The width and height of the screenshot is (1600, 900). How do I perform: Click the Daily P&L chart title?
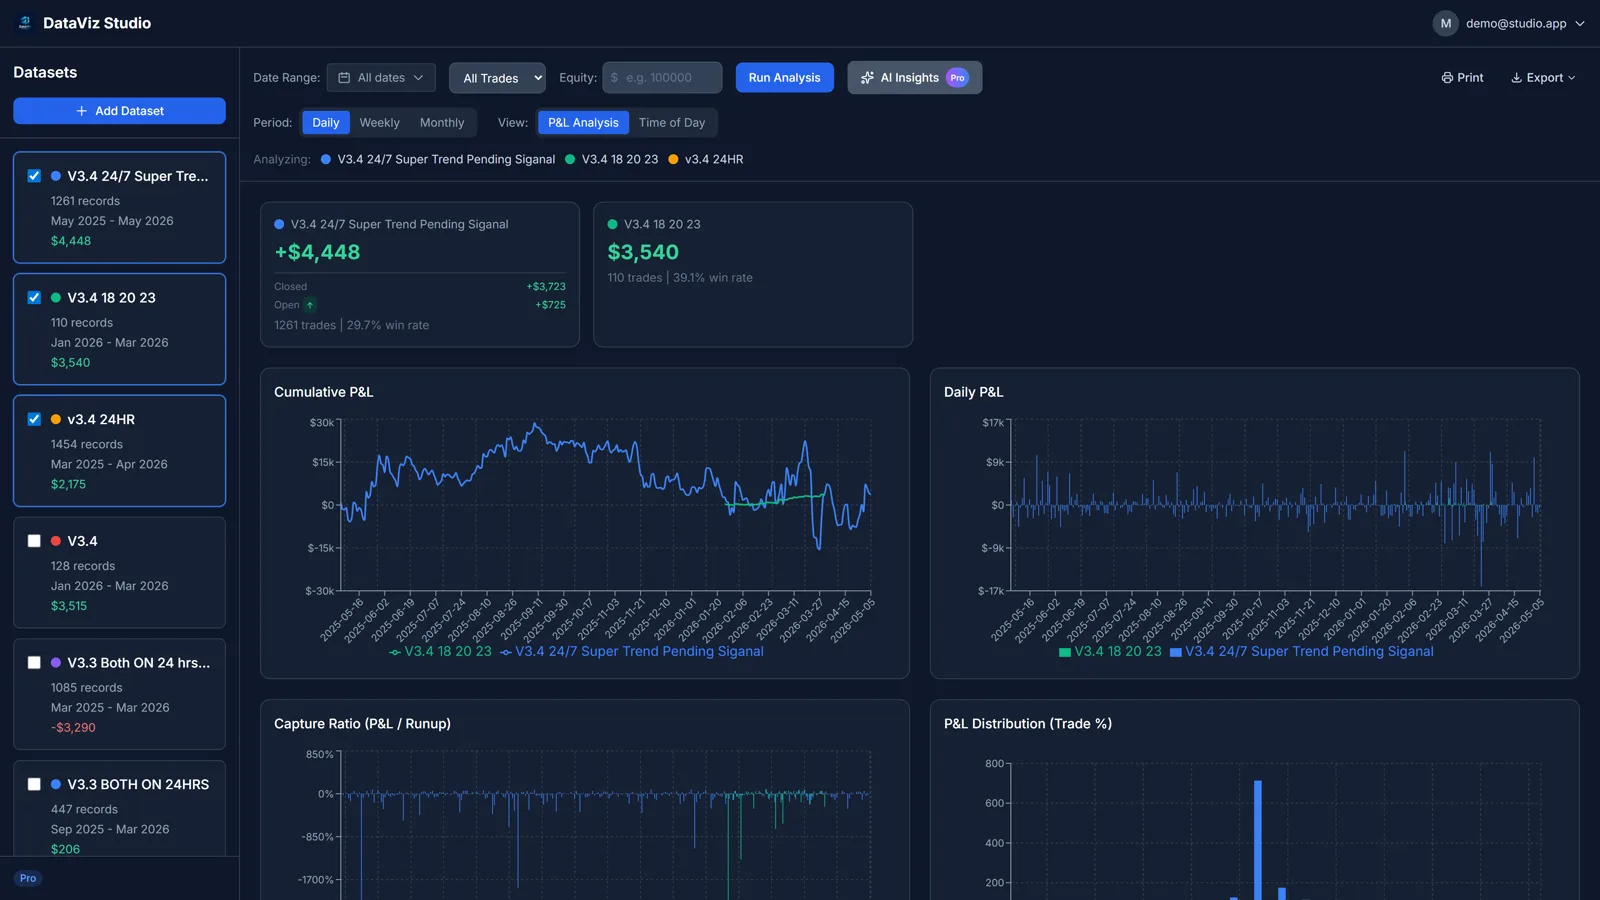[973, 392]
